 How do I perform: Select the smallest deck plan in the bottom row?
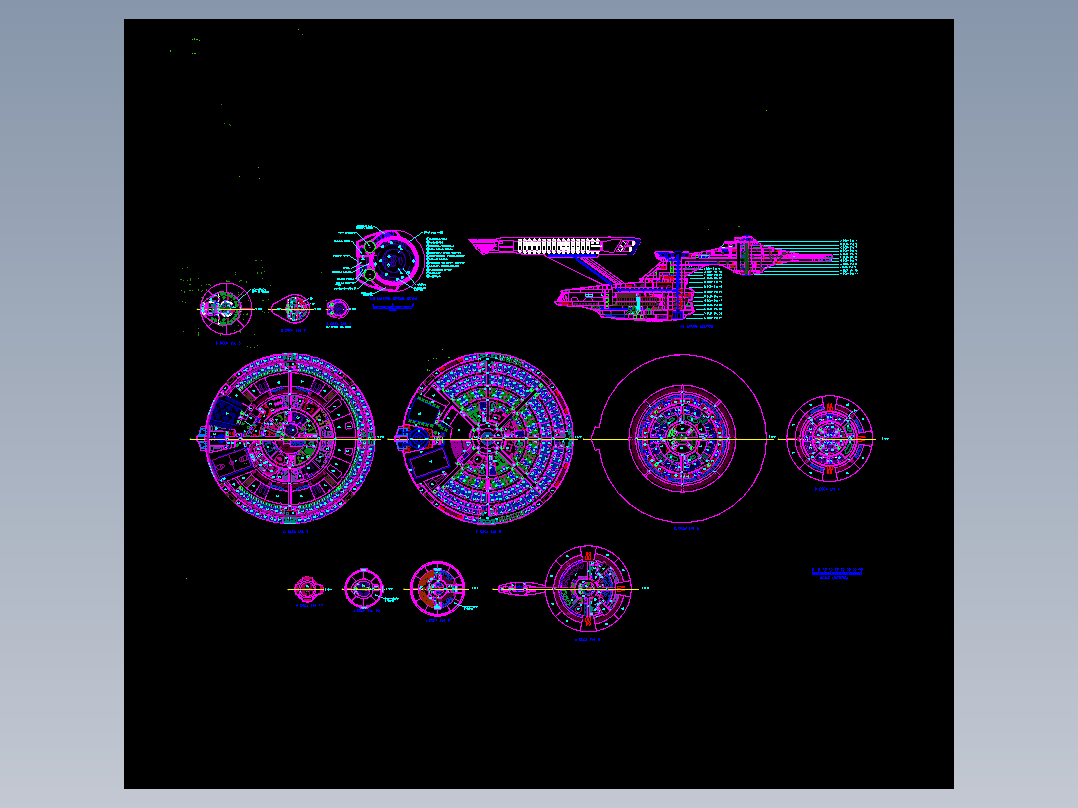309,589
